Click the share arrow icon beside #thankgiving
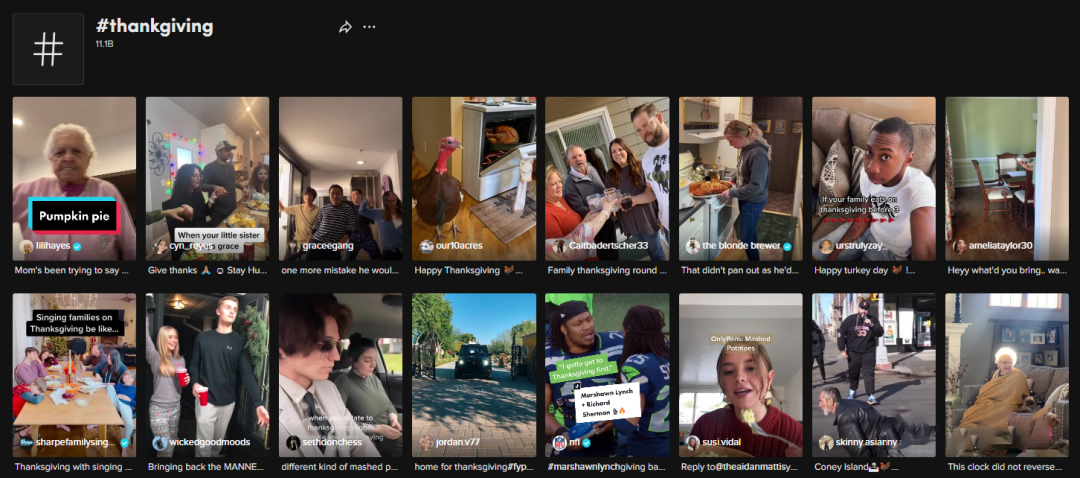The image size is (1080, 478). (x=345, y=27)
